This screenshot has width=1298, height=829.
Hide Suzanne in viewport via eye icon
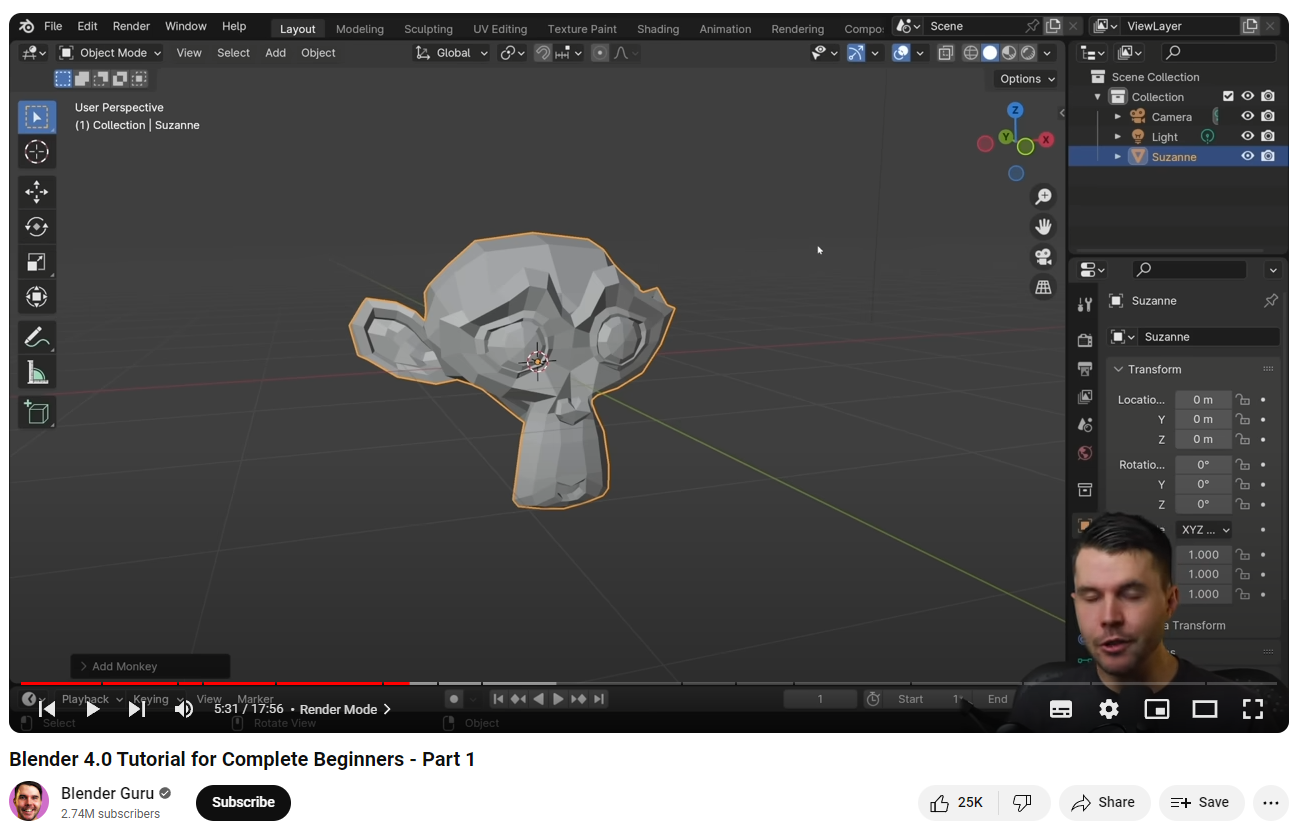[1247, 156]
